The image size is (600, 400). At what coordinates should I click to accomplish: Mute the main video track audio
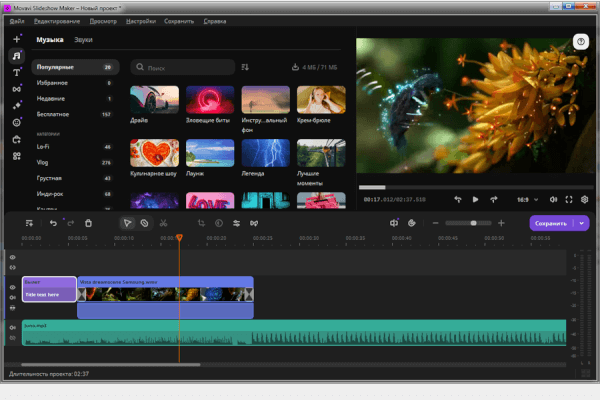[x=13, y=297]
